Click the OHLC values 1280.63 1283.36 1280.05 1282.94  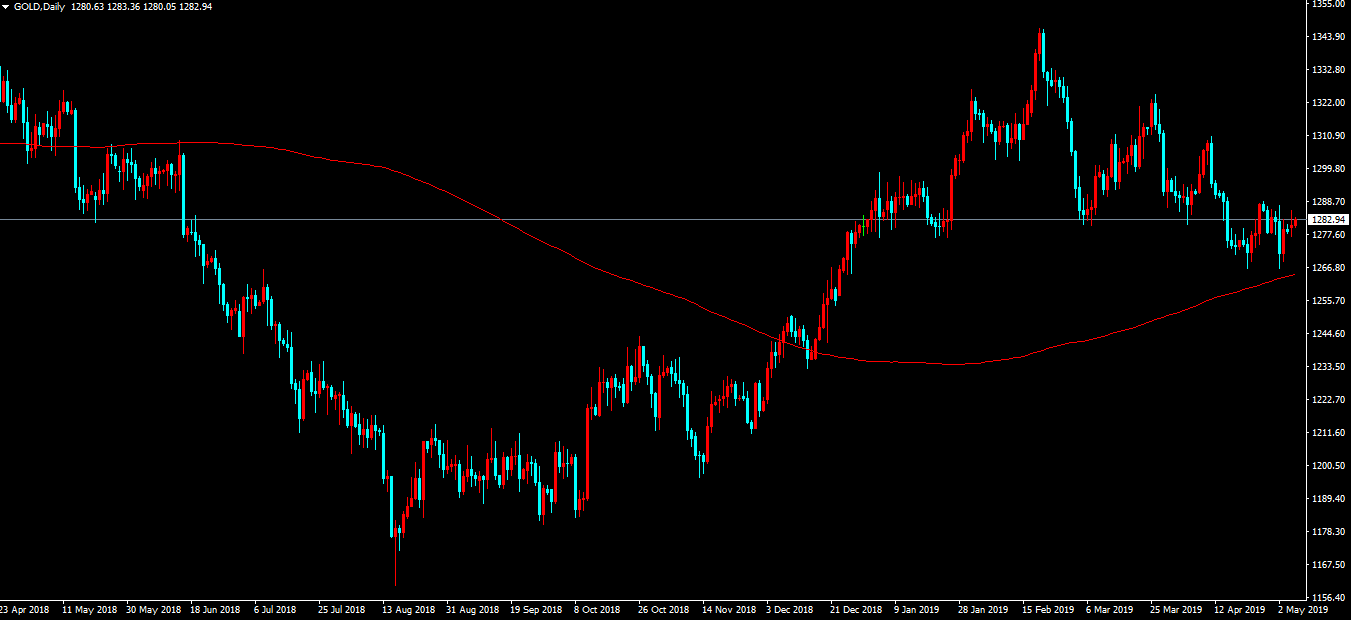click(140, 6)
